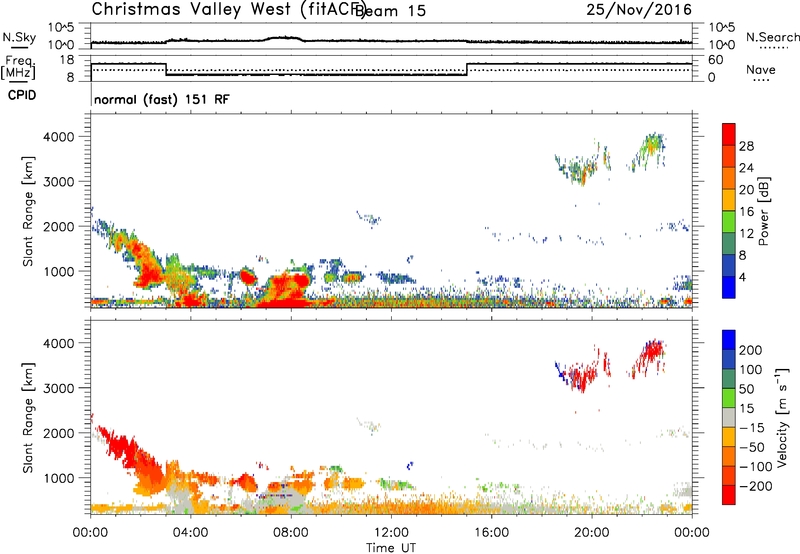
Task: Click the 'Nave' legend label
Action: [761, 70]
